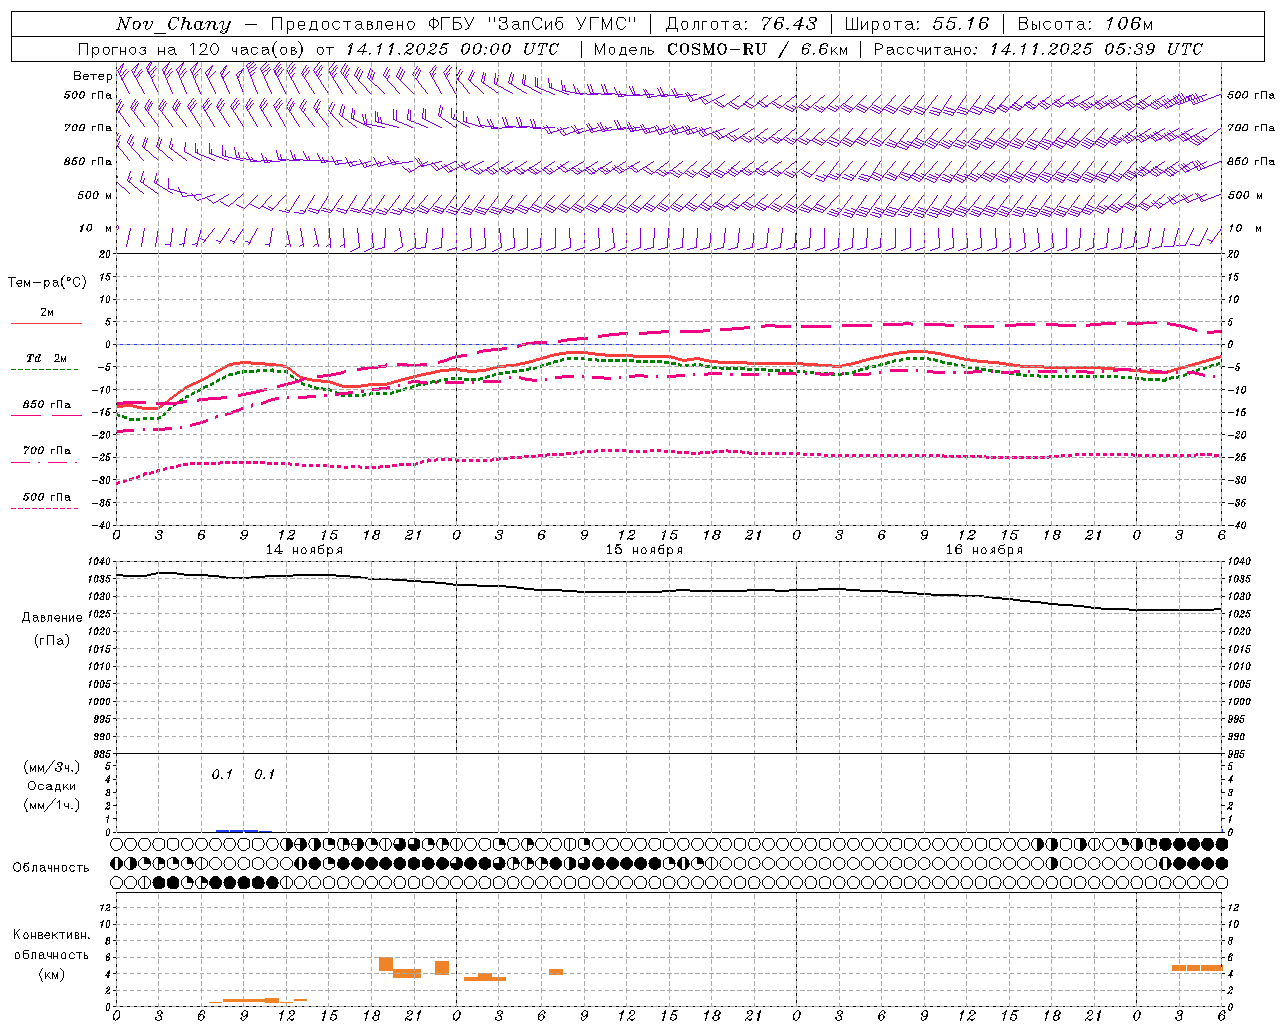Select the Прогноз на 120 часа(ов) text
The width and height of the screenshot is (1280, 1024).
coord(192,49)
